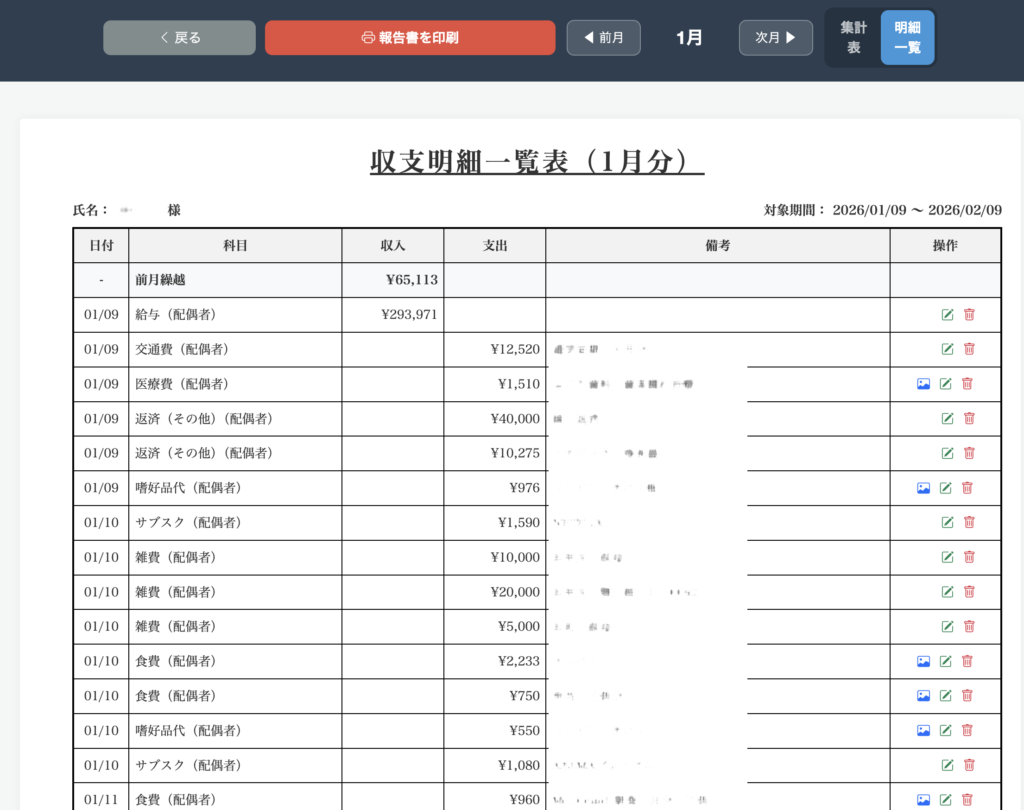The width and height of the screenshot is (1024, 810).
Task: Delete the 嗜好品代 ¥550 entry
Action: pyautogui.click(x=967, y=731)
